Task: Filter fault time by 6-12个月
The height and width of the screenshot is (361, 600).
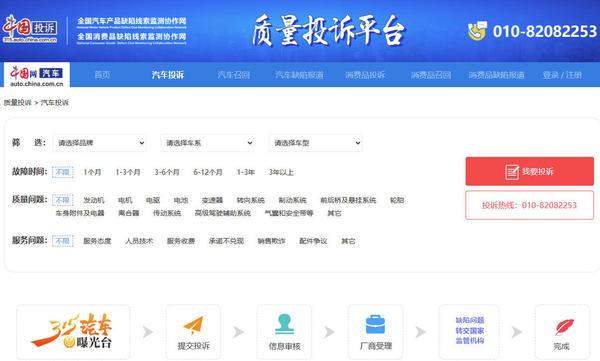Action: point(208,172)
